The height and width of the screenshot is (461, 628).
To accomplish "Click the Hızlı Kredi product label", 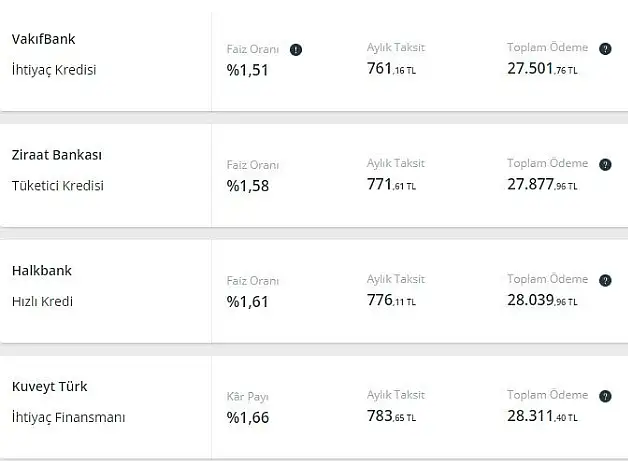I will point(42,301).
